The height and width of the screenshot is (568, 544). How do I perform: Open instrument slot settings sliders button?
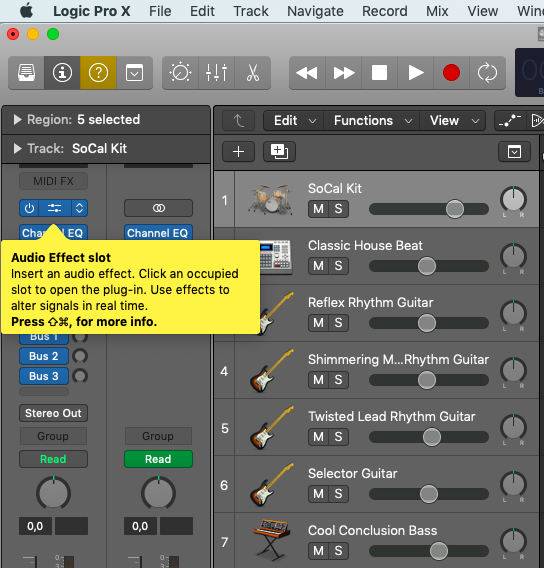(55, 208)
